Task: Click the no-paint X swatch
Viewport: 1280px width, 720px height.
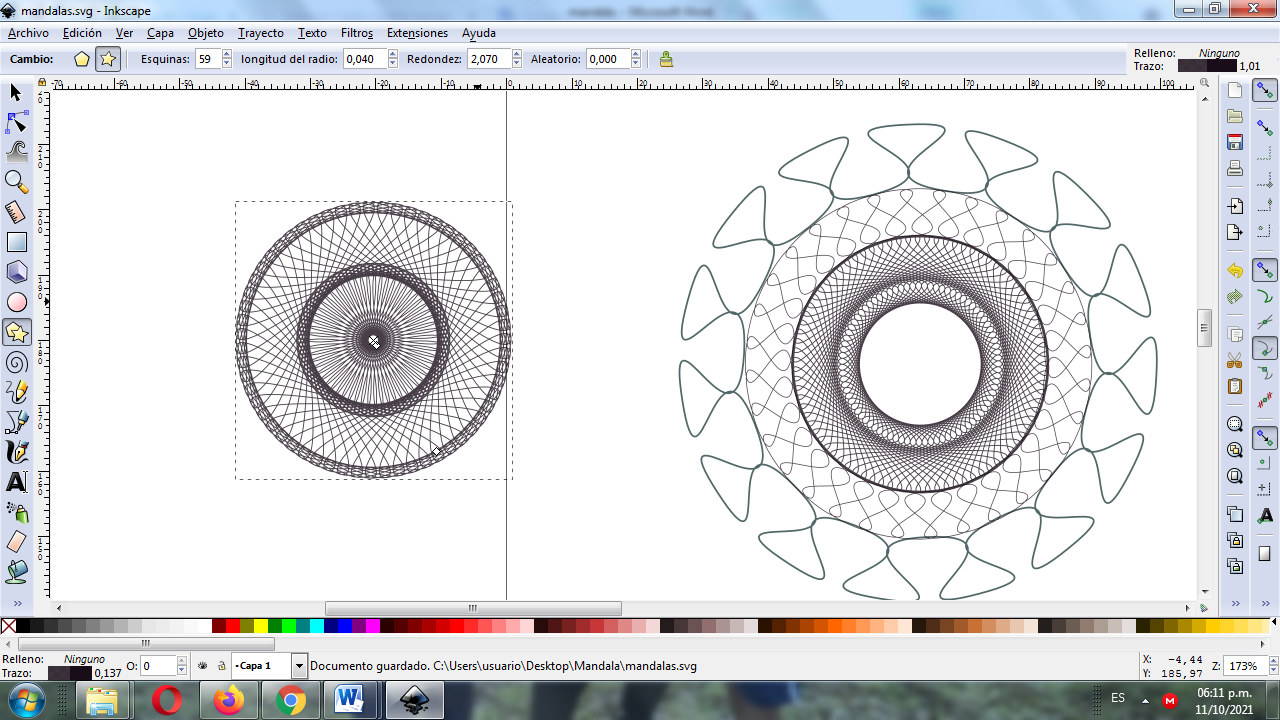Action: [8, 626]
